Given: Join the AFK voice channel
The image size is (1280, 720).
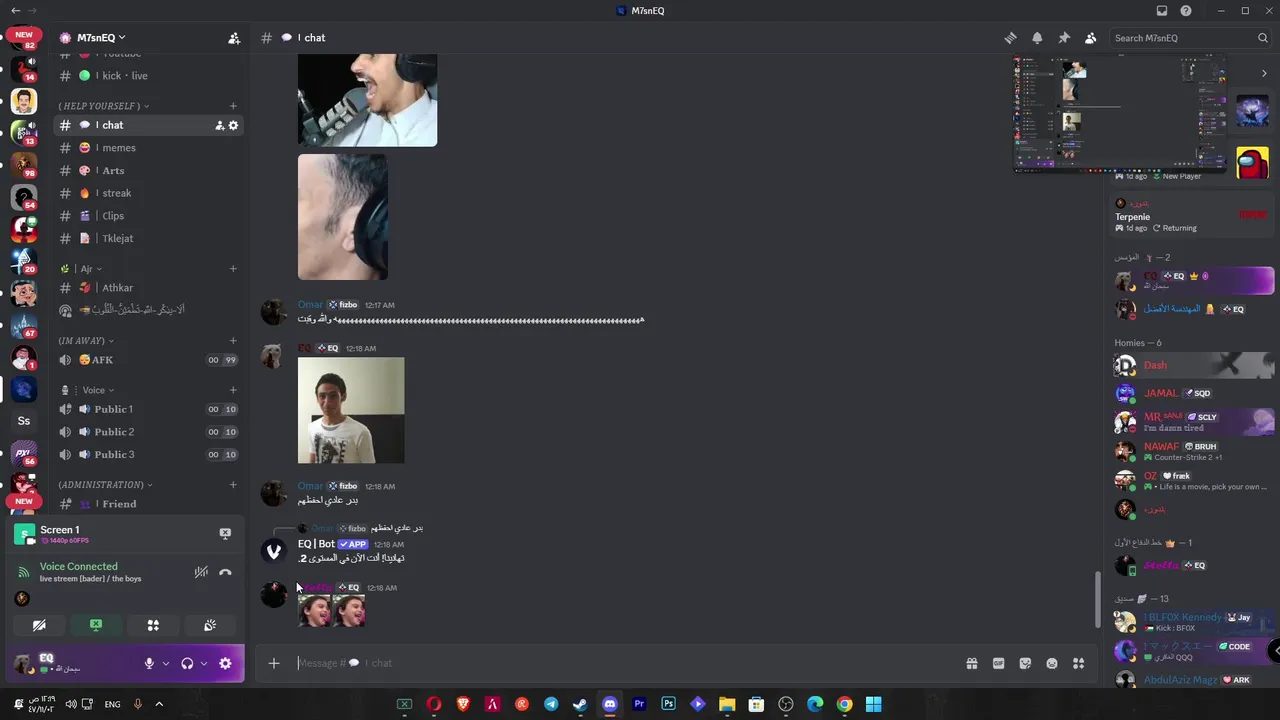Looking at the screenshot, I should pos(148,360).
